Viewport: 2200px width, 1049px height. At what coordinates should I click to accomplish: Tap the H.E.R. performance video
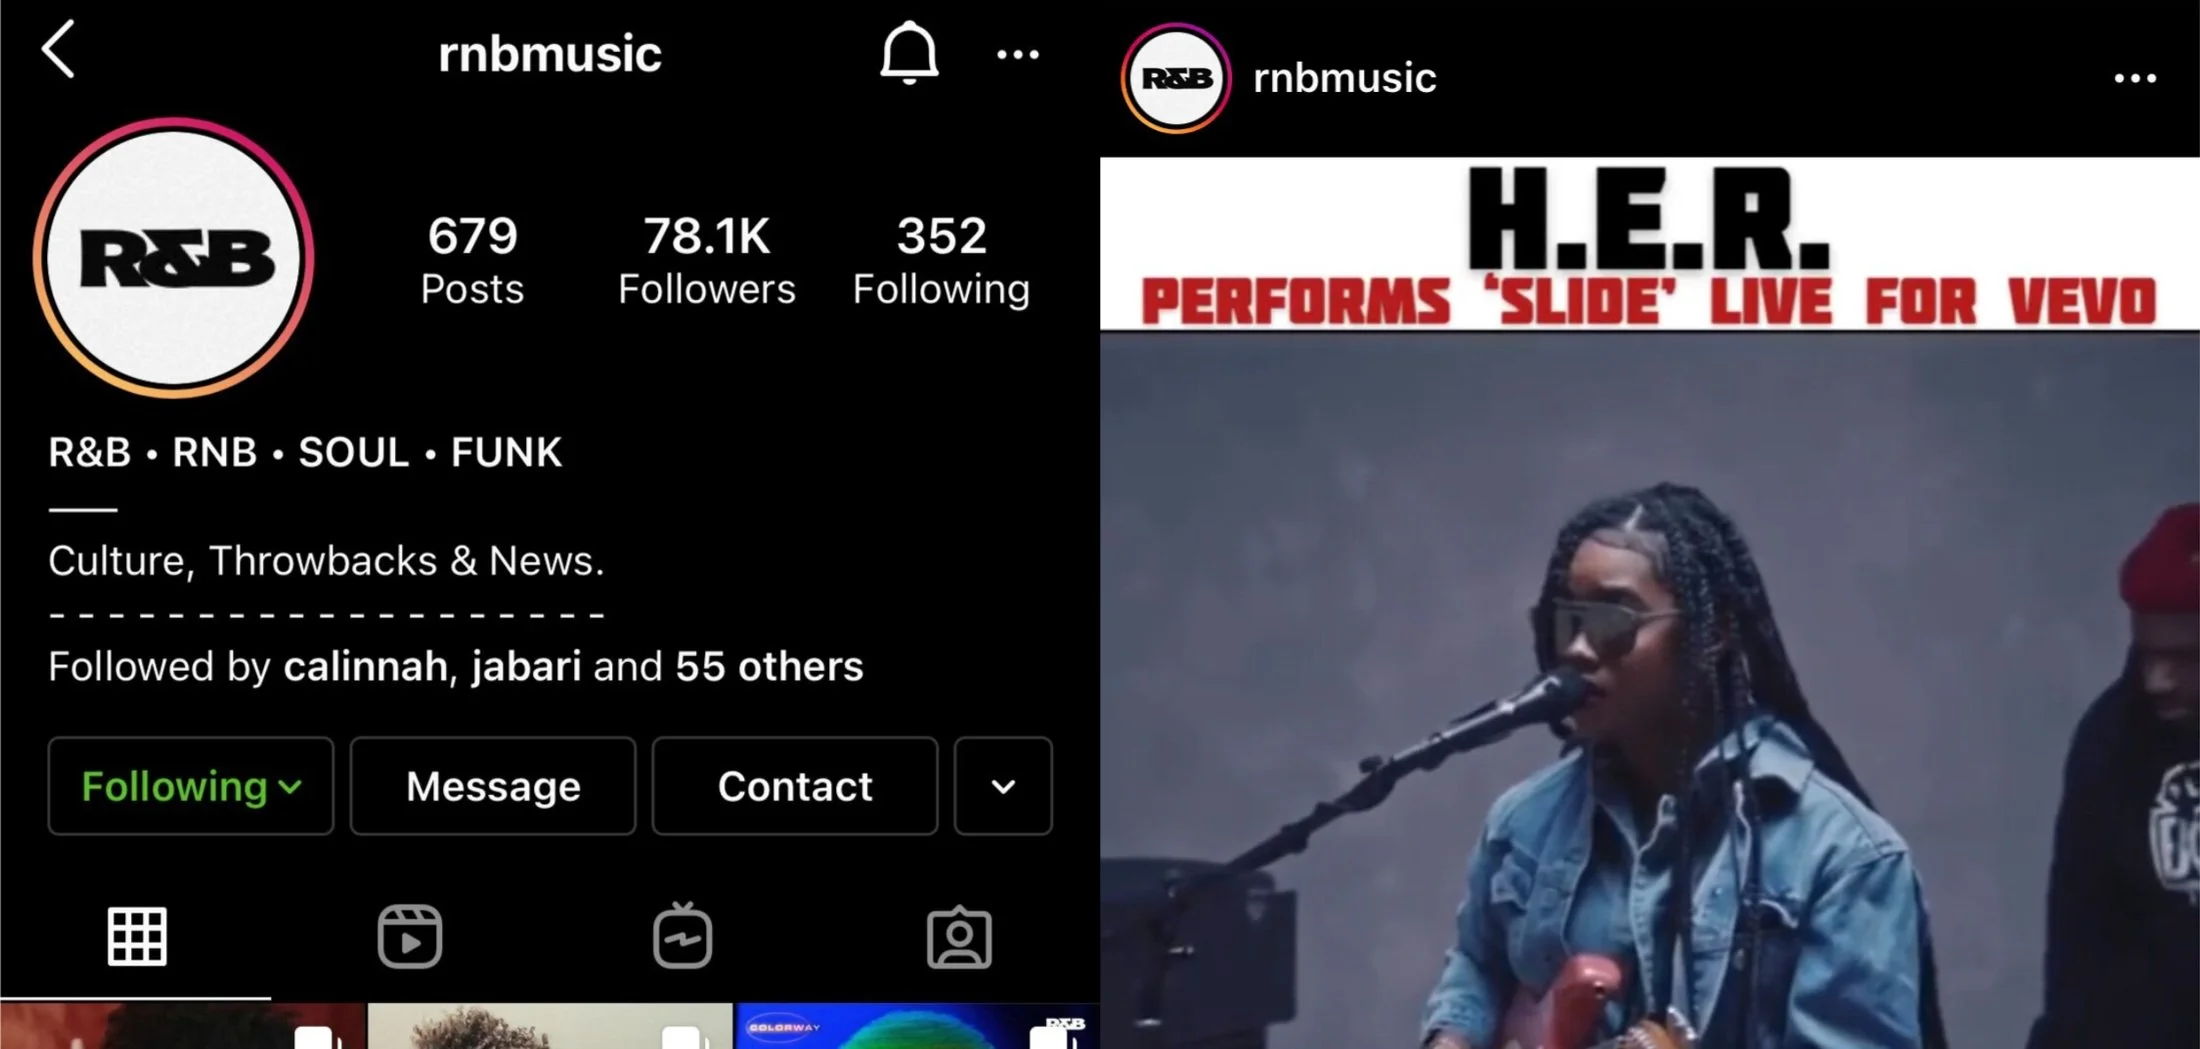click(1650, 690)
